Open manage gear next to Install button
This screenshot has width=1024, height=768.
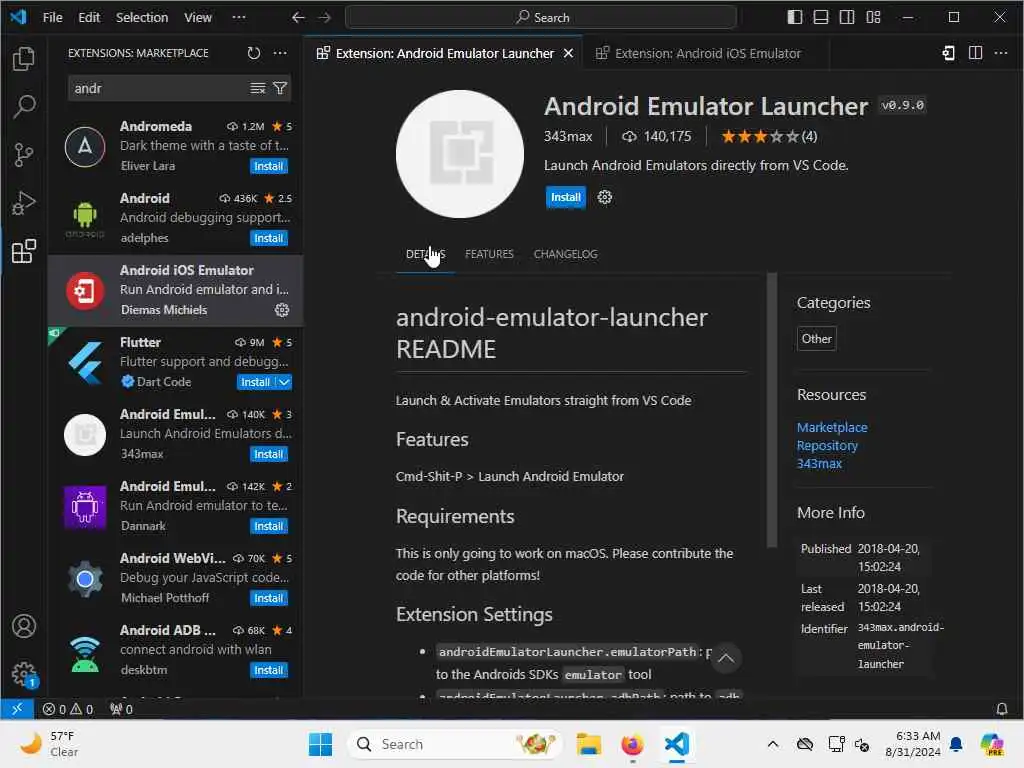tap(605, 197)
